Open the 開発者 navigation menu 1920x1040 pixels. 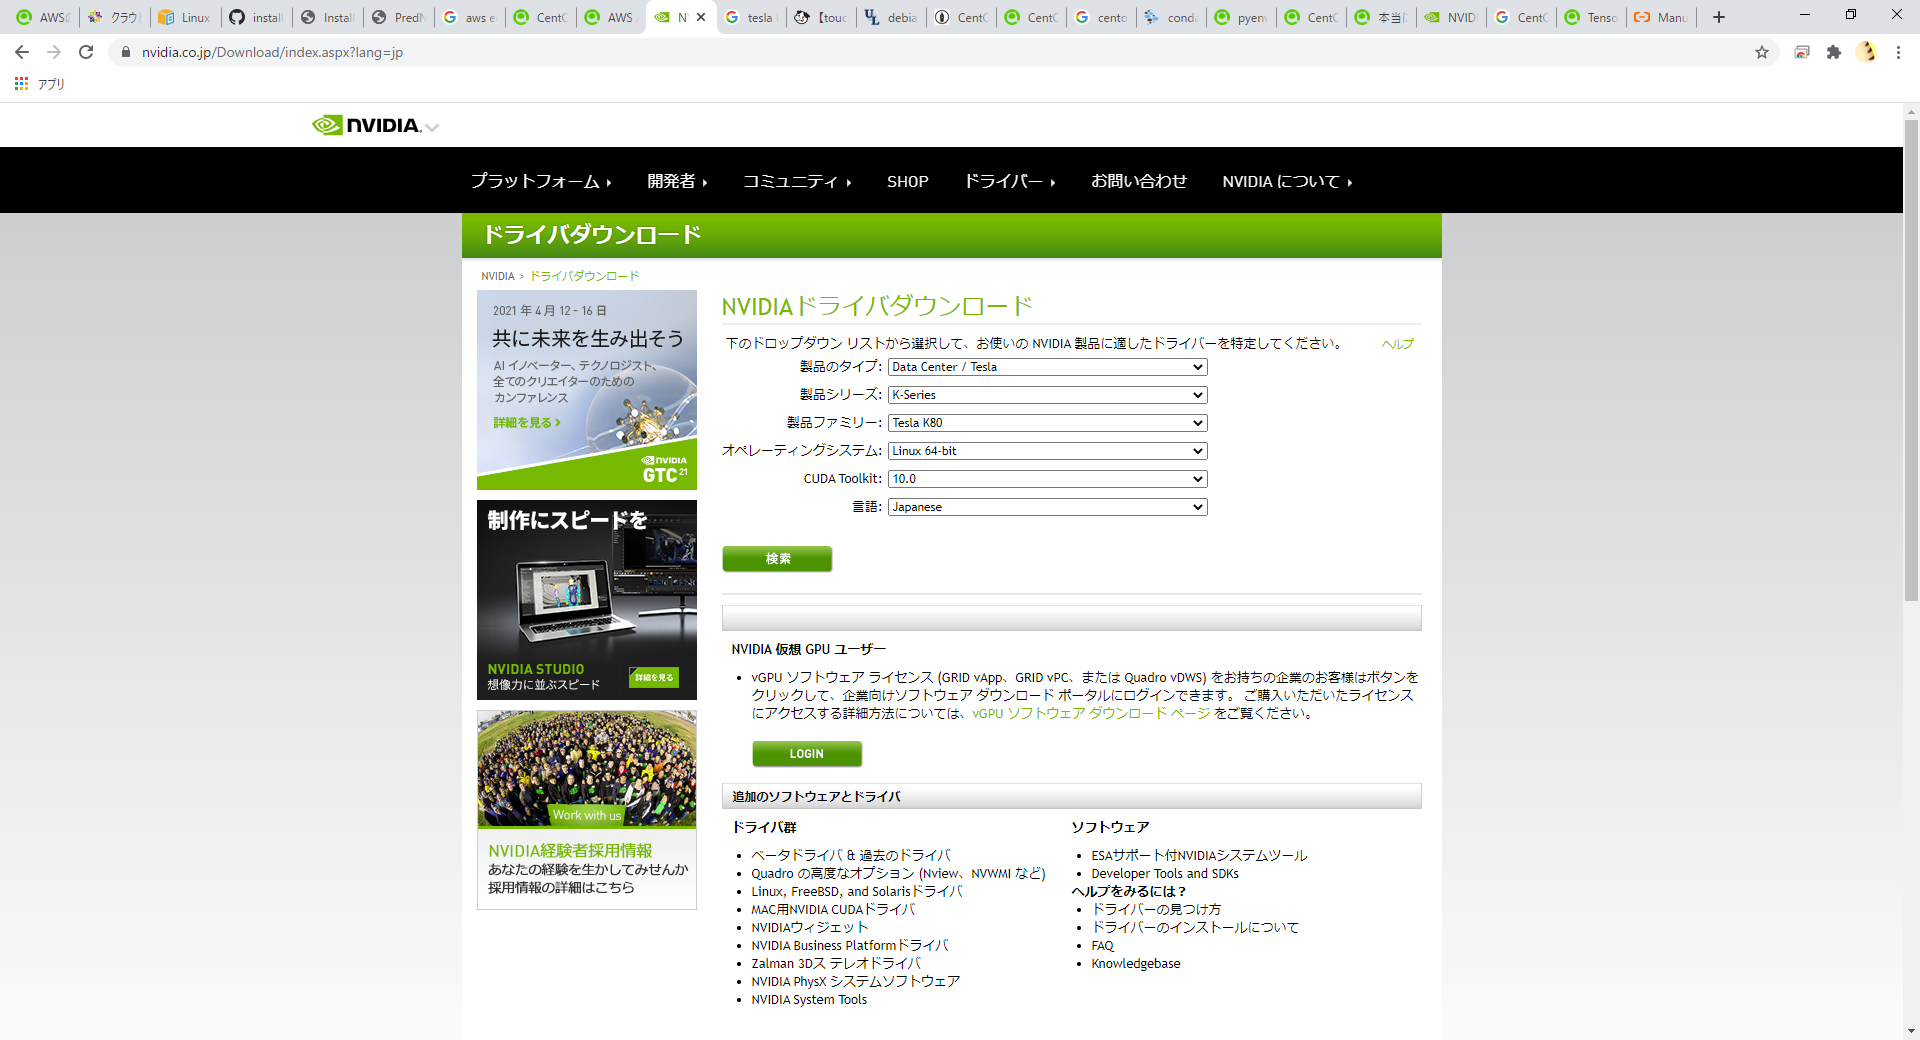pos(677,181)
